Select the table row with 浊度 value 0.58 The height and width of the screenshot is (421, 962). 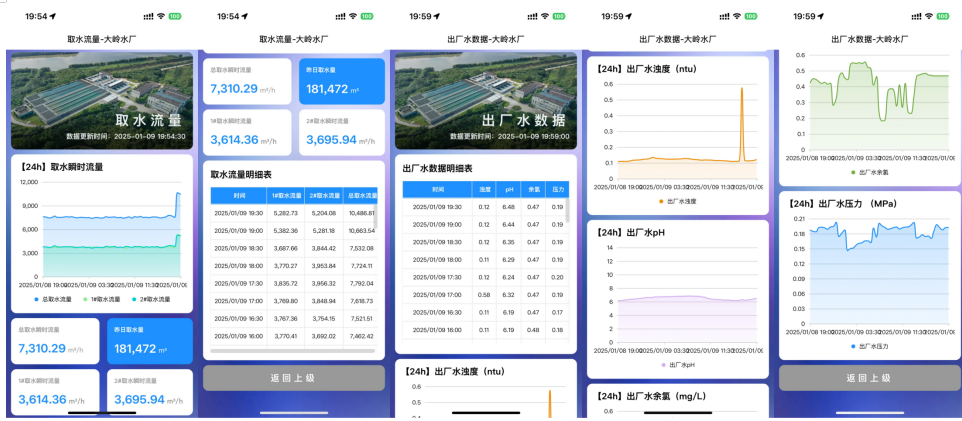tap(485, 295)
